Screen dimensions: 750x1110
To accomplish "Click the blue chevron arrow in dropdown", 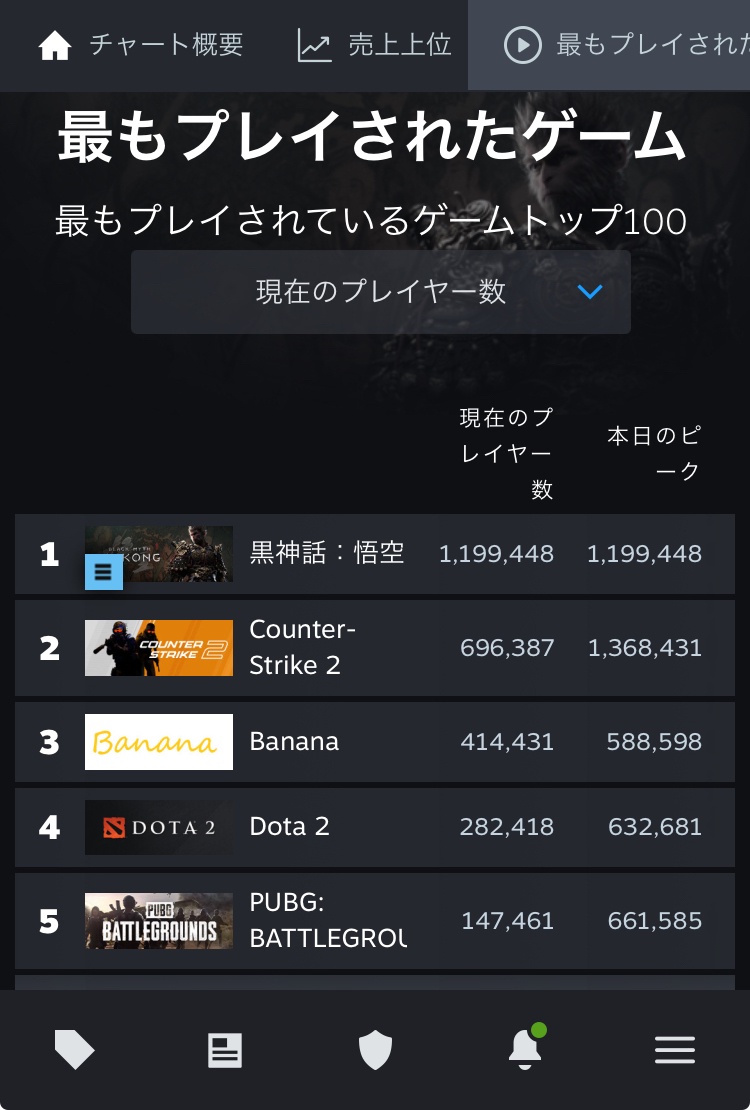I will pyautogui.click(x=590, y=292).
